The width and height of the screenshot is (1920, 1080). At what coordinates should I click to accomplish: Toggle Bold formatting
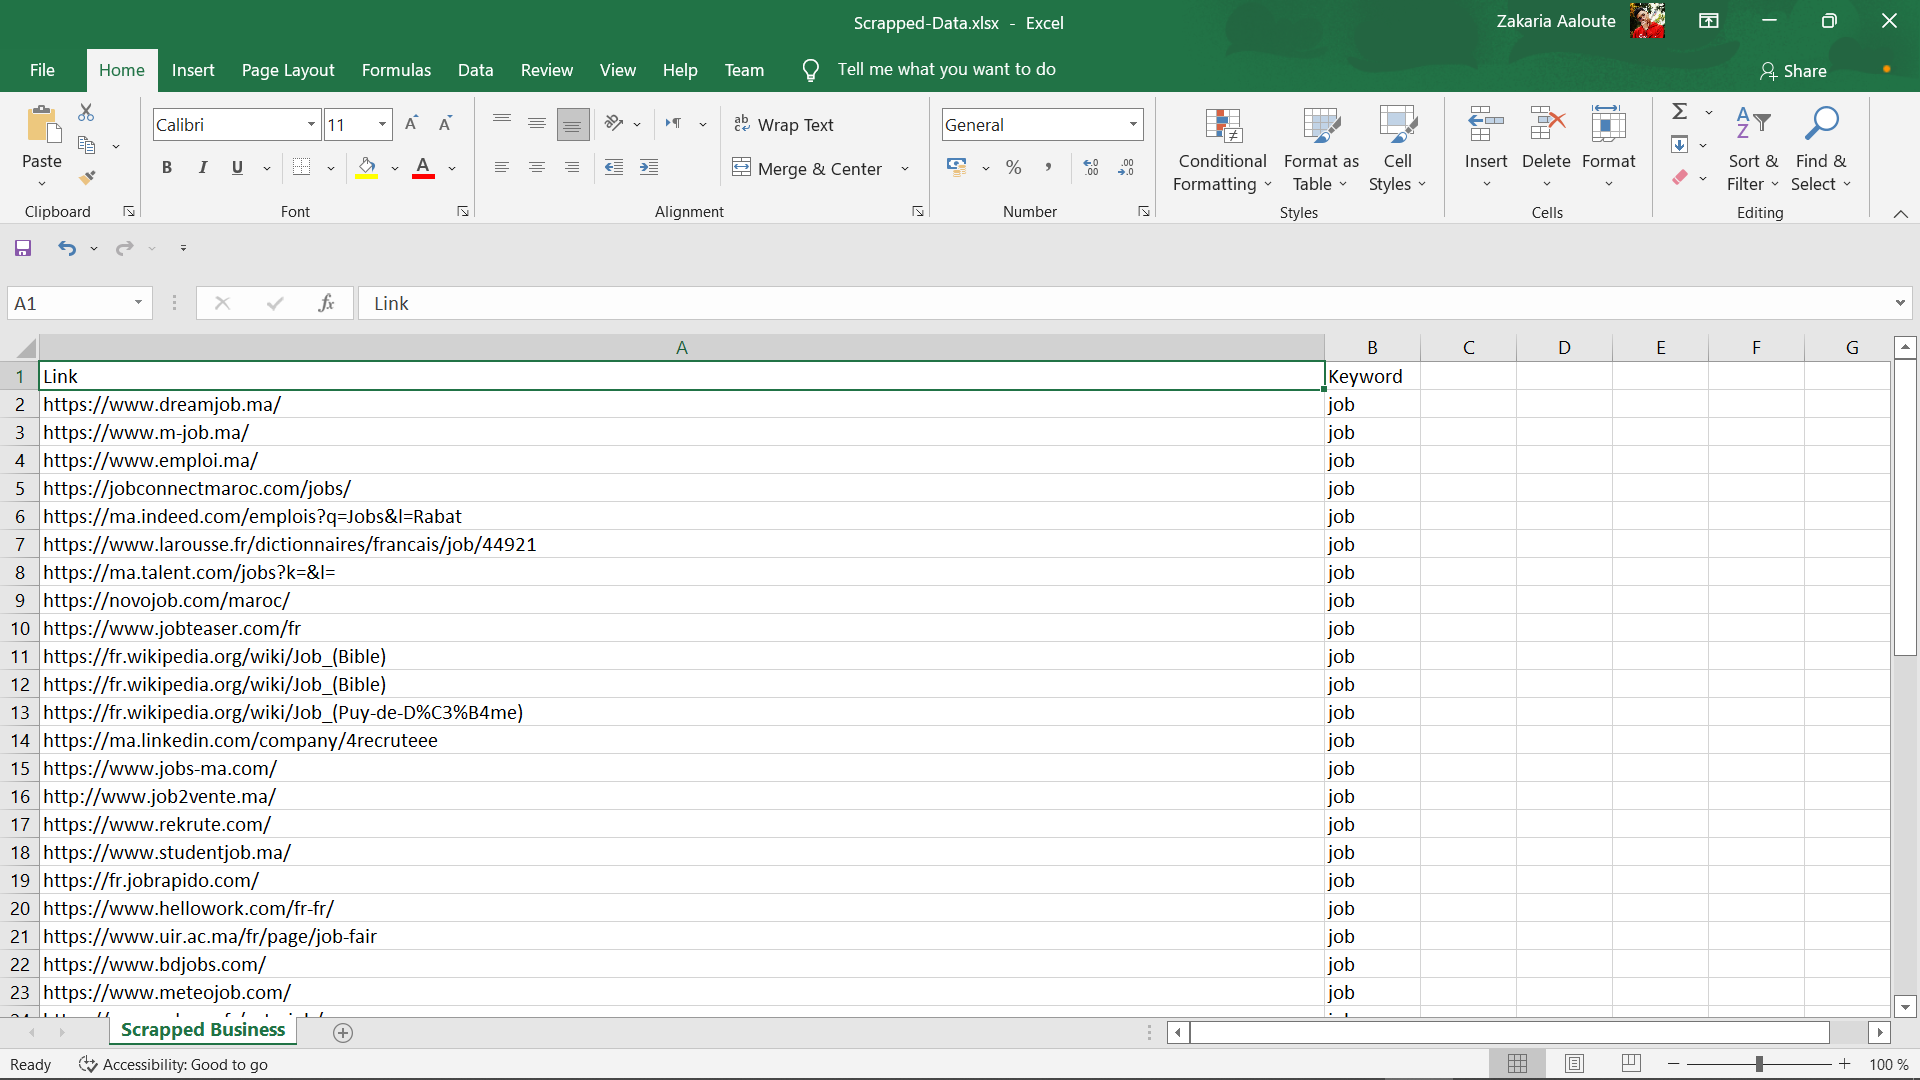[x=167, y=167]
